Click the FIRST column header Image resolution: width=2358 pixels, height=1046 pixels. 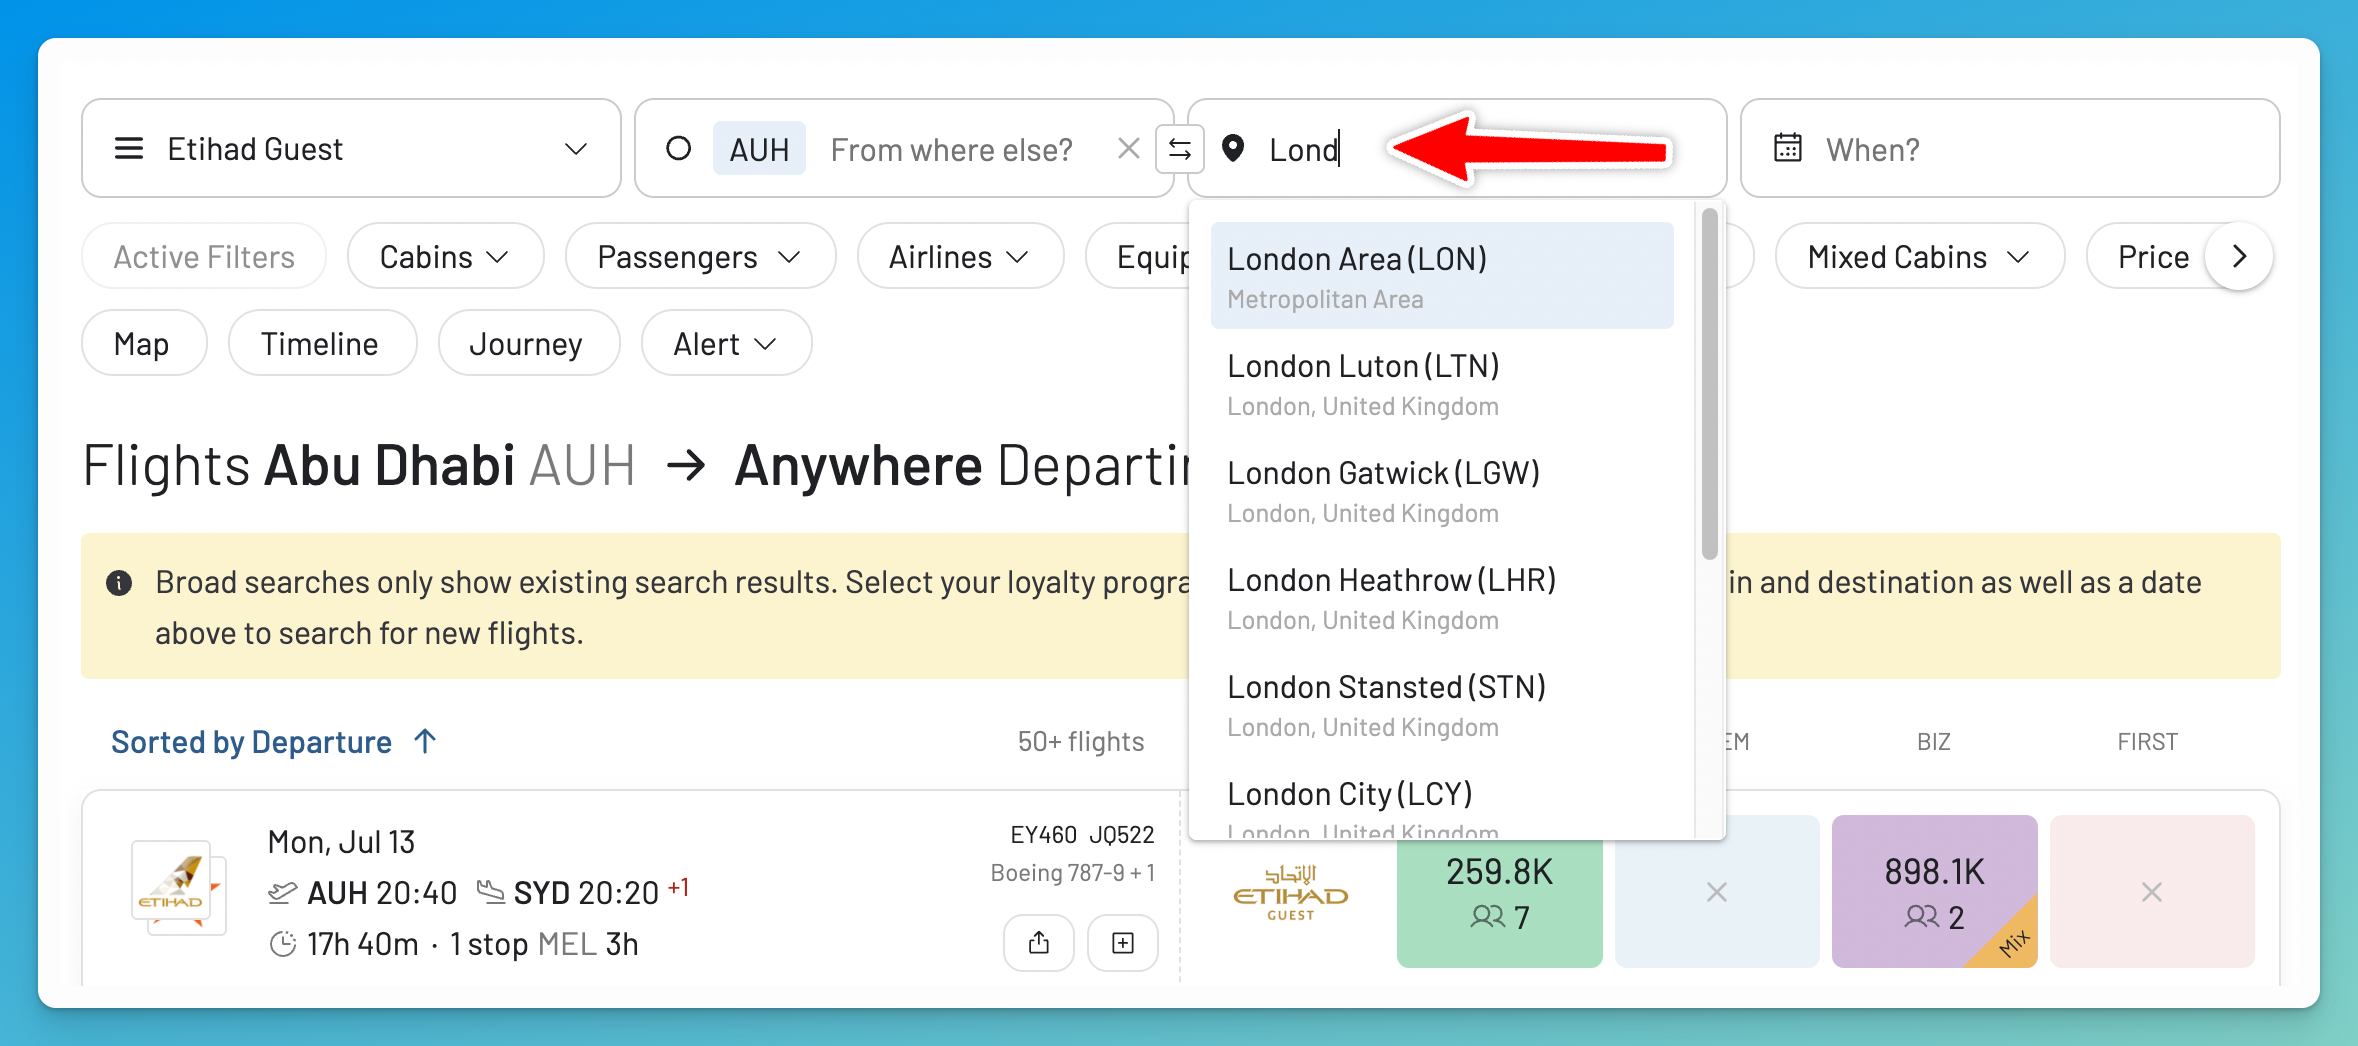[x=2147, y=742]
